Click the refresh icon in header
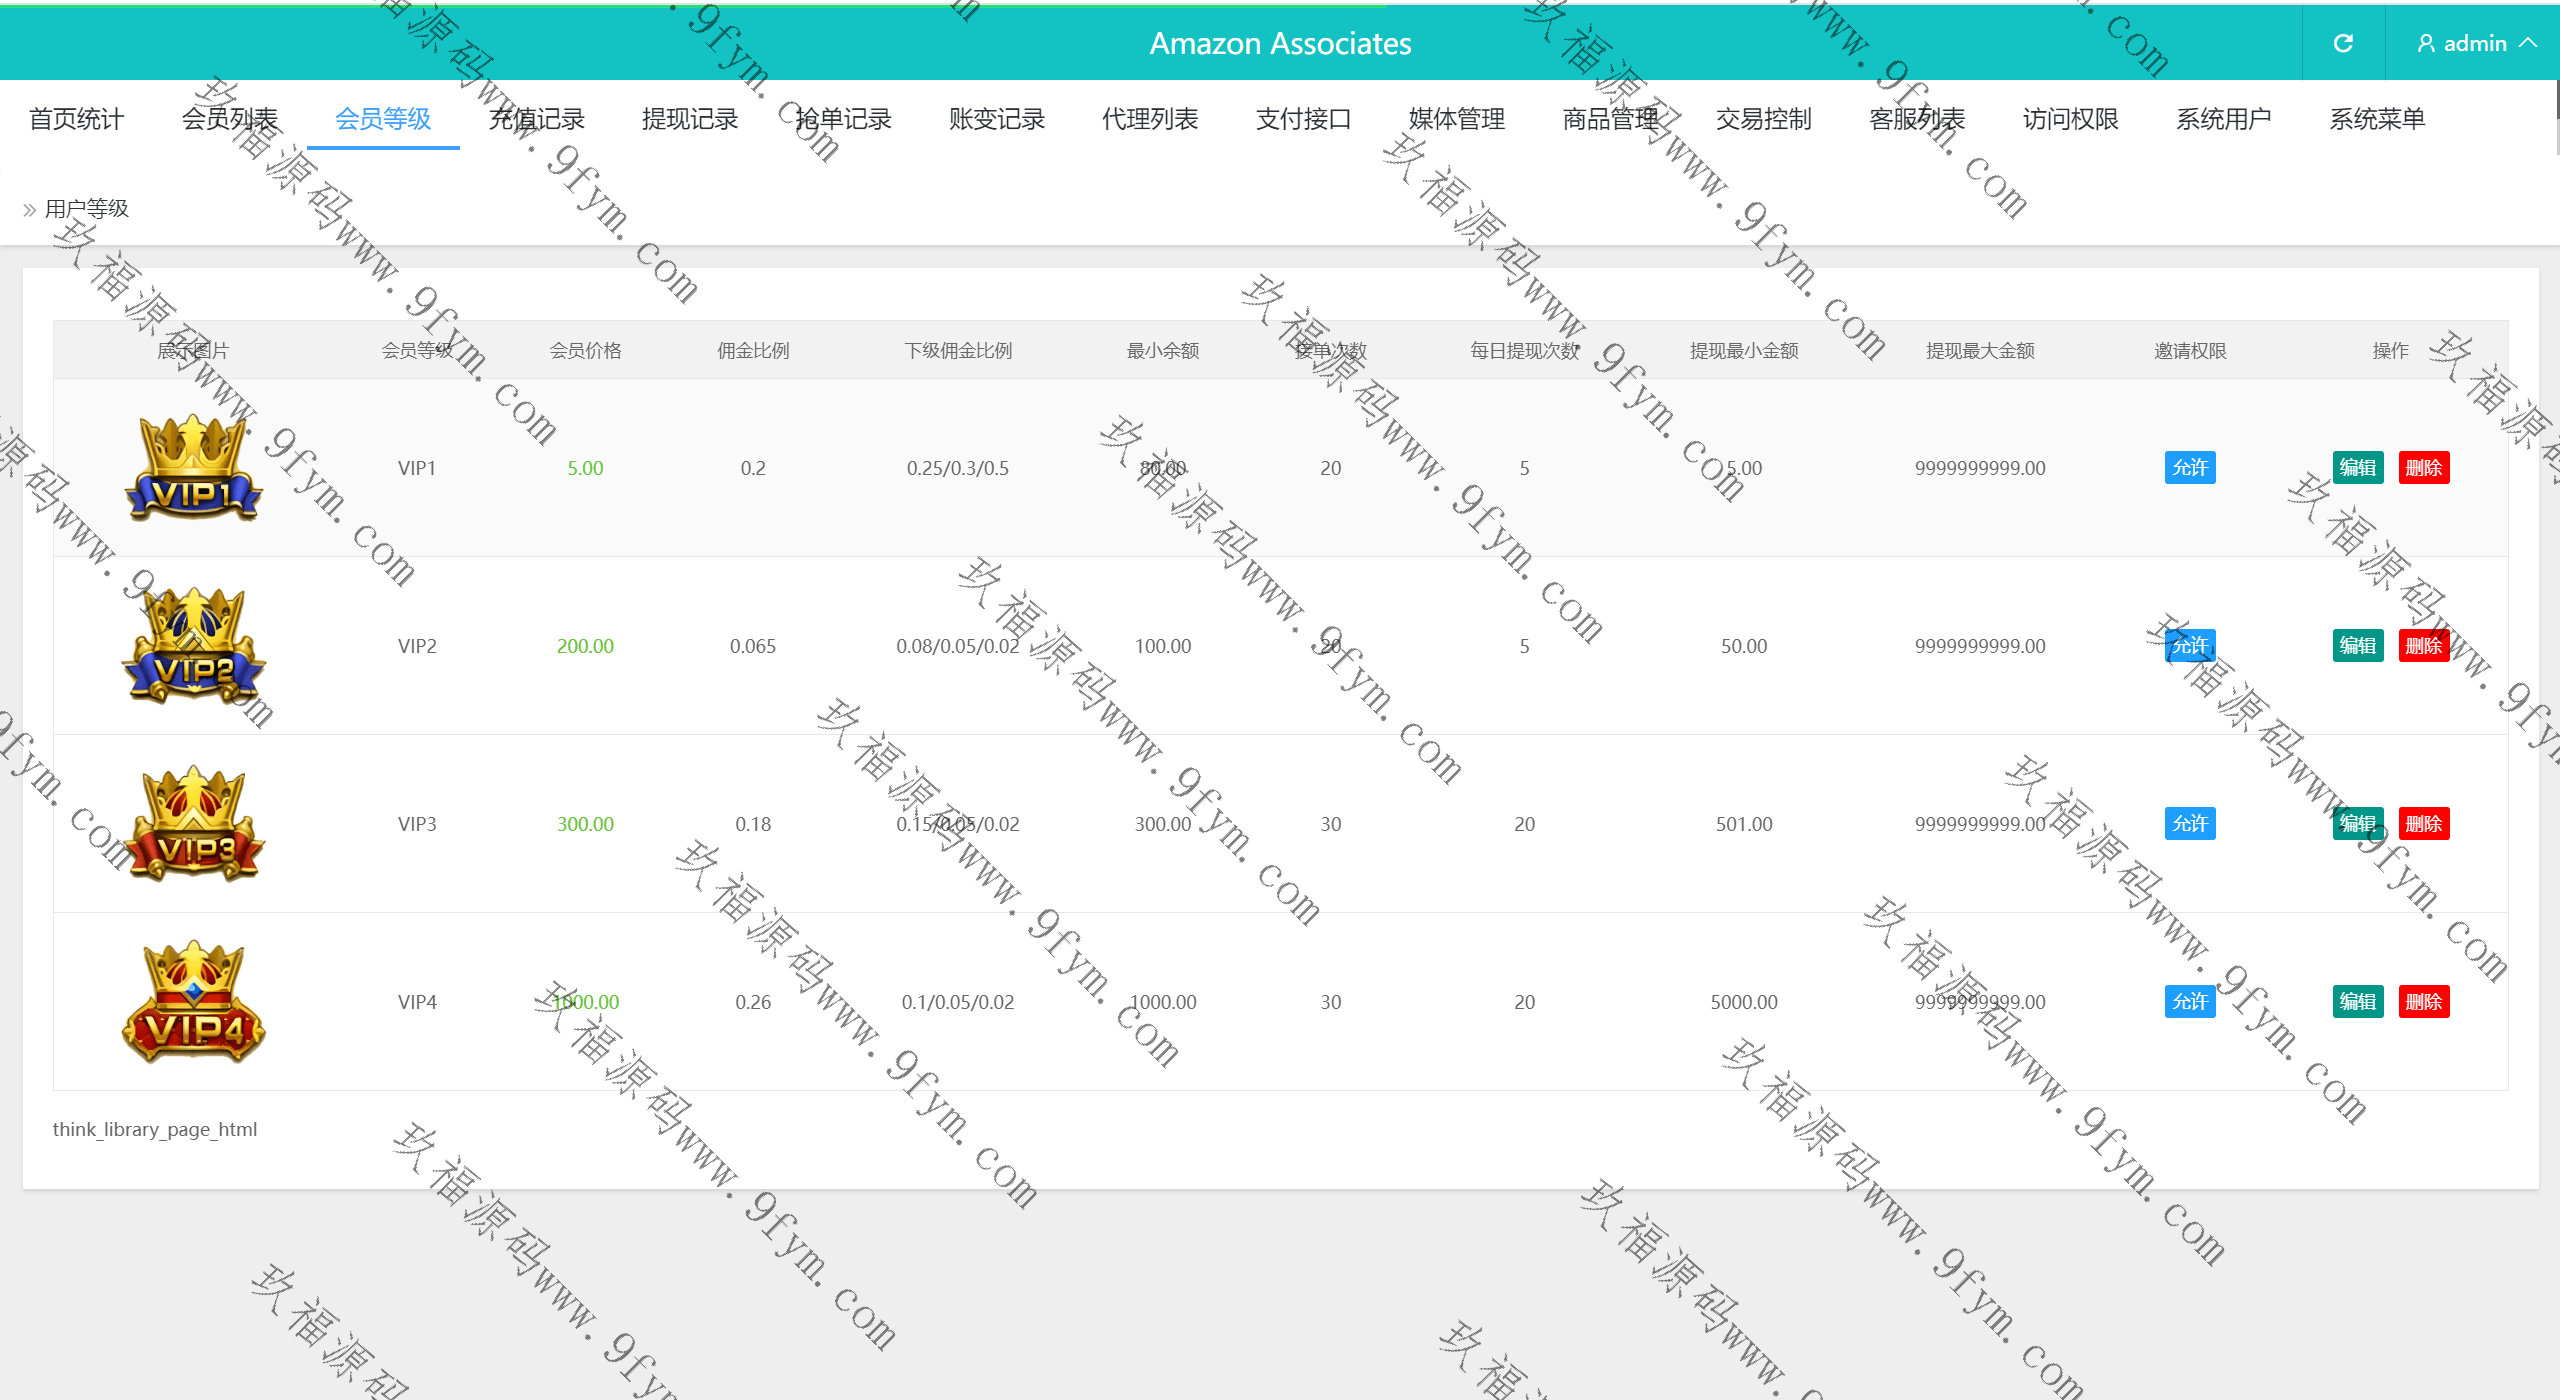The width and height of the screenshot is (2560, 1400). click(2343, 43)
